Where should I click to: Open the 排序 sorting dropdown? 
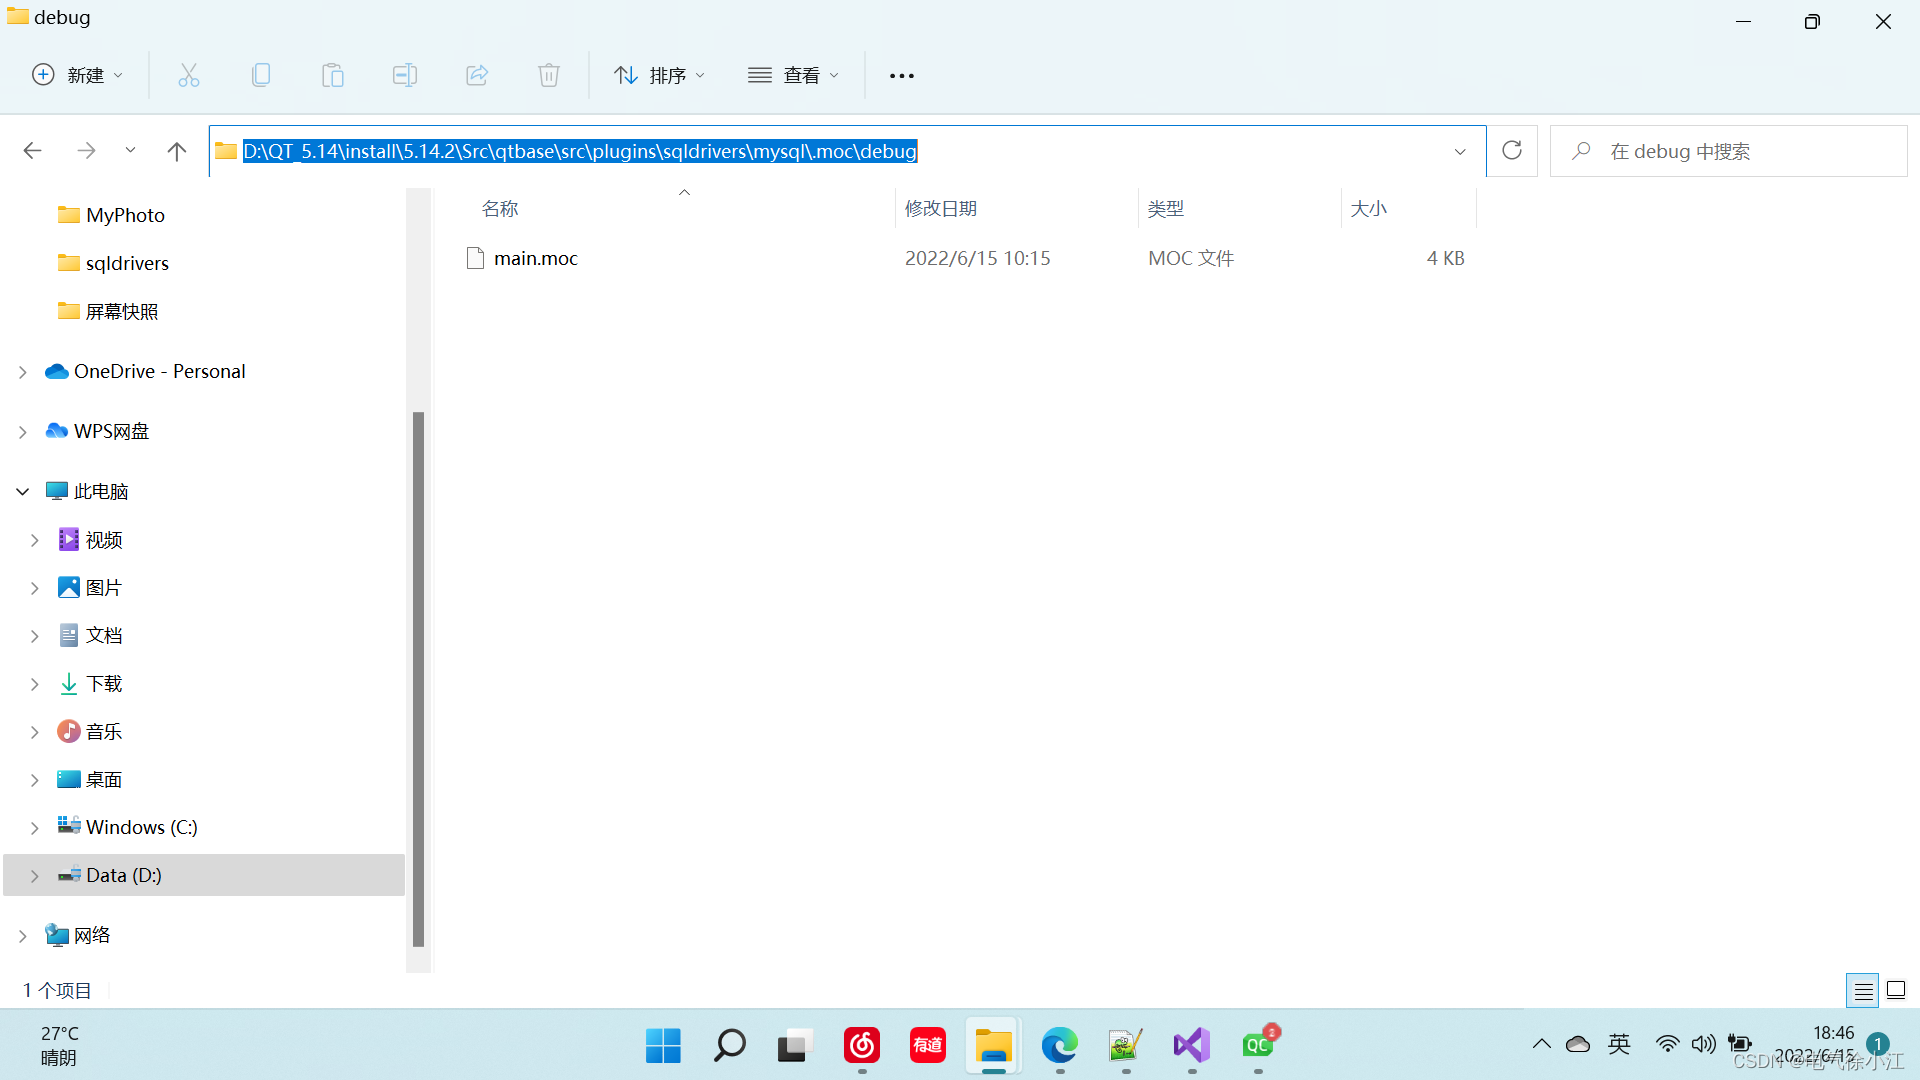659,75
